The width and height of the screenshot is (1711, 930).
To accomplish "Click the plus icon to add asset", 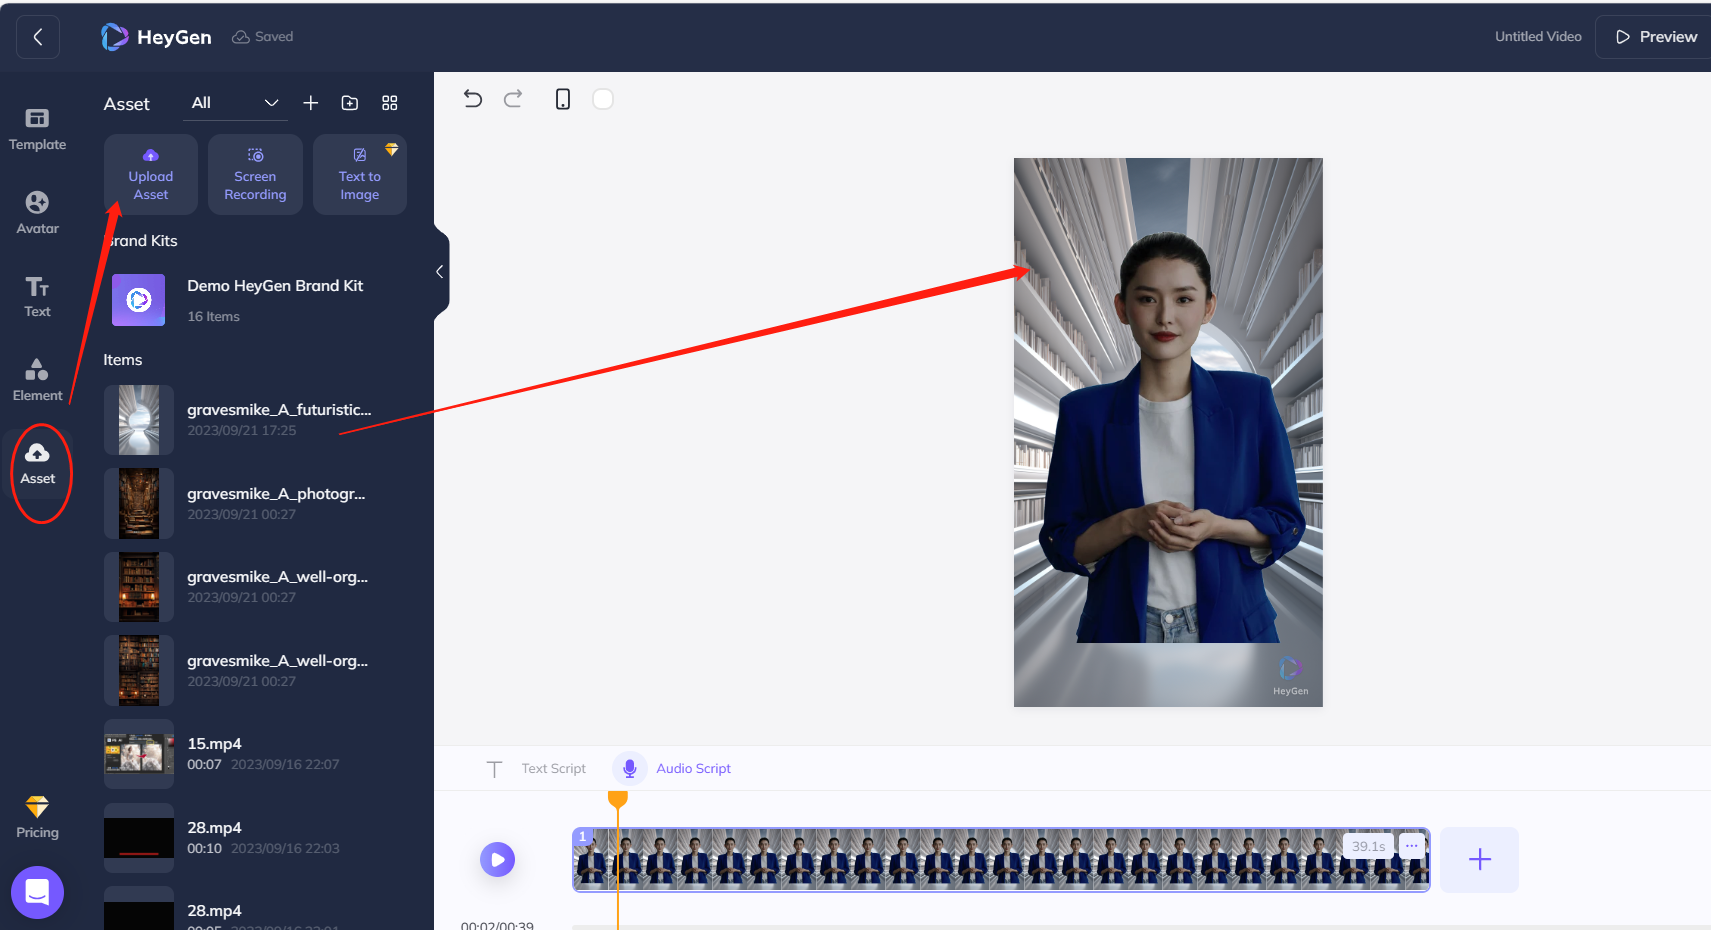I will point(311,103).
